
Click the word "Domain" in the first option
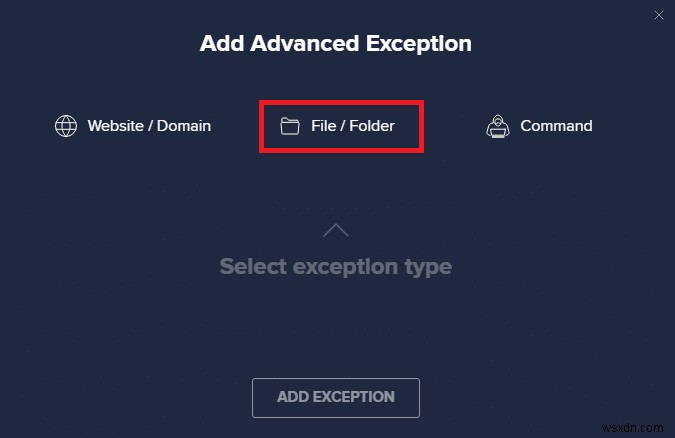pyautogui.click(x=186, y=126)
